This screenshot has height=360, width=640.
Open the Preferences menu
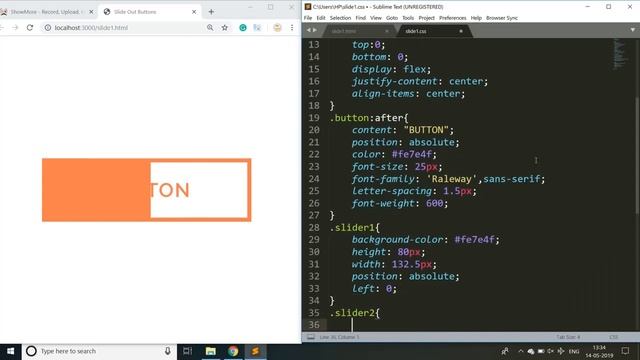point(452,18)
